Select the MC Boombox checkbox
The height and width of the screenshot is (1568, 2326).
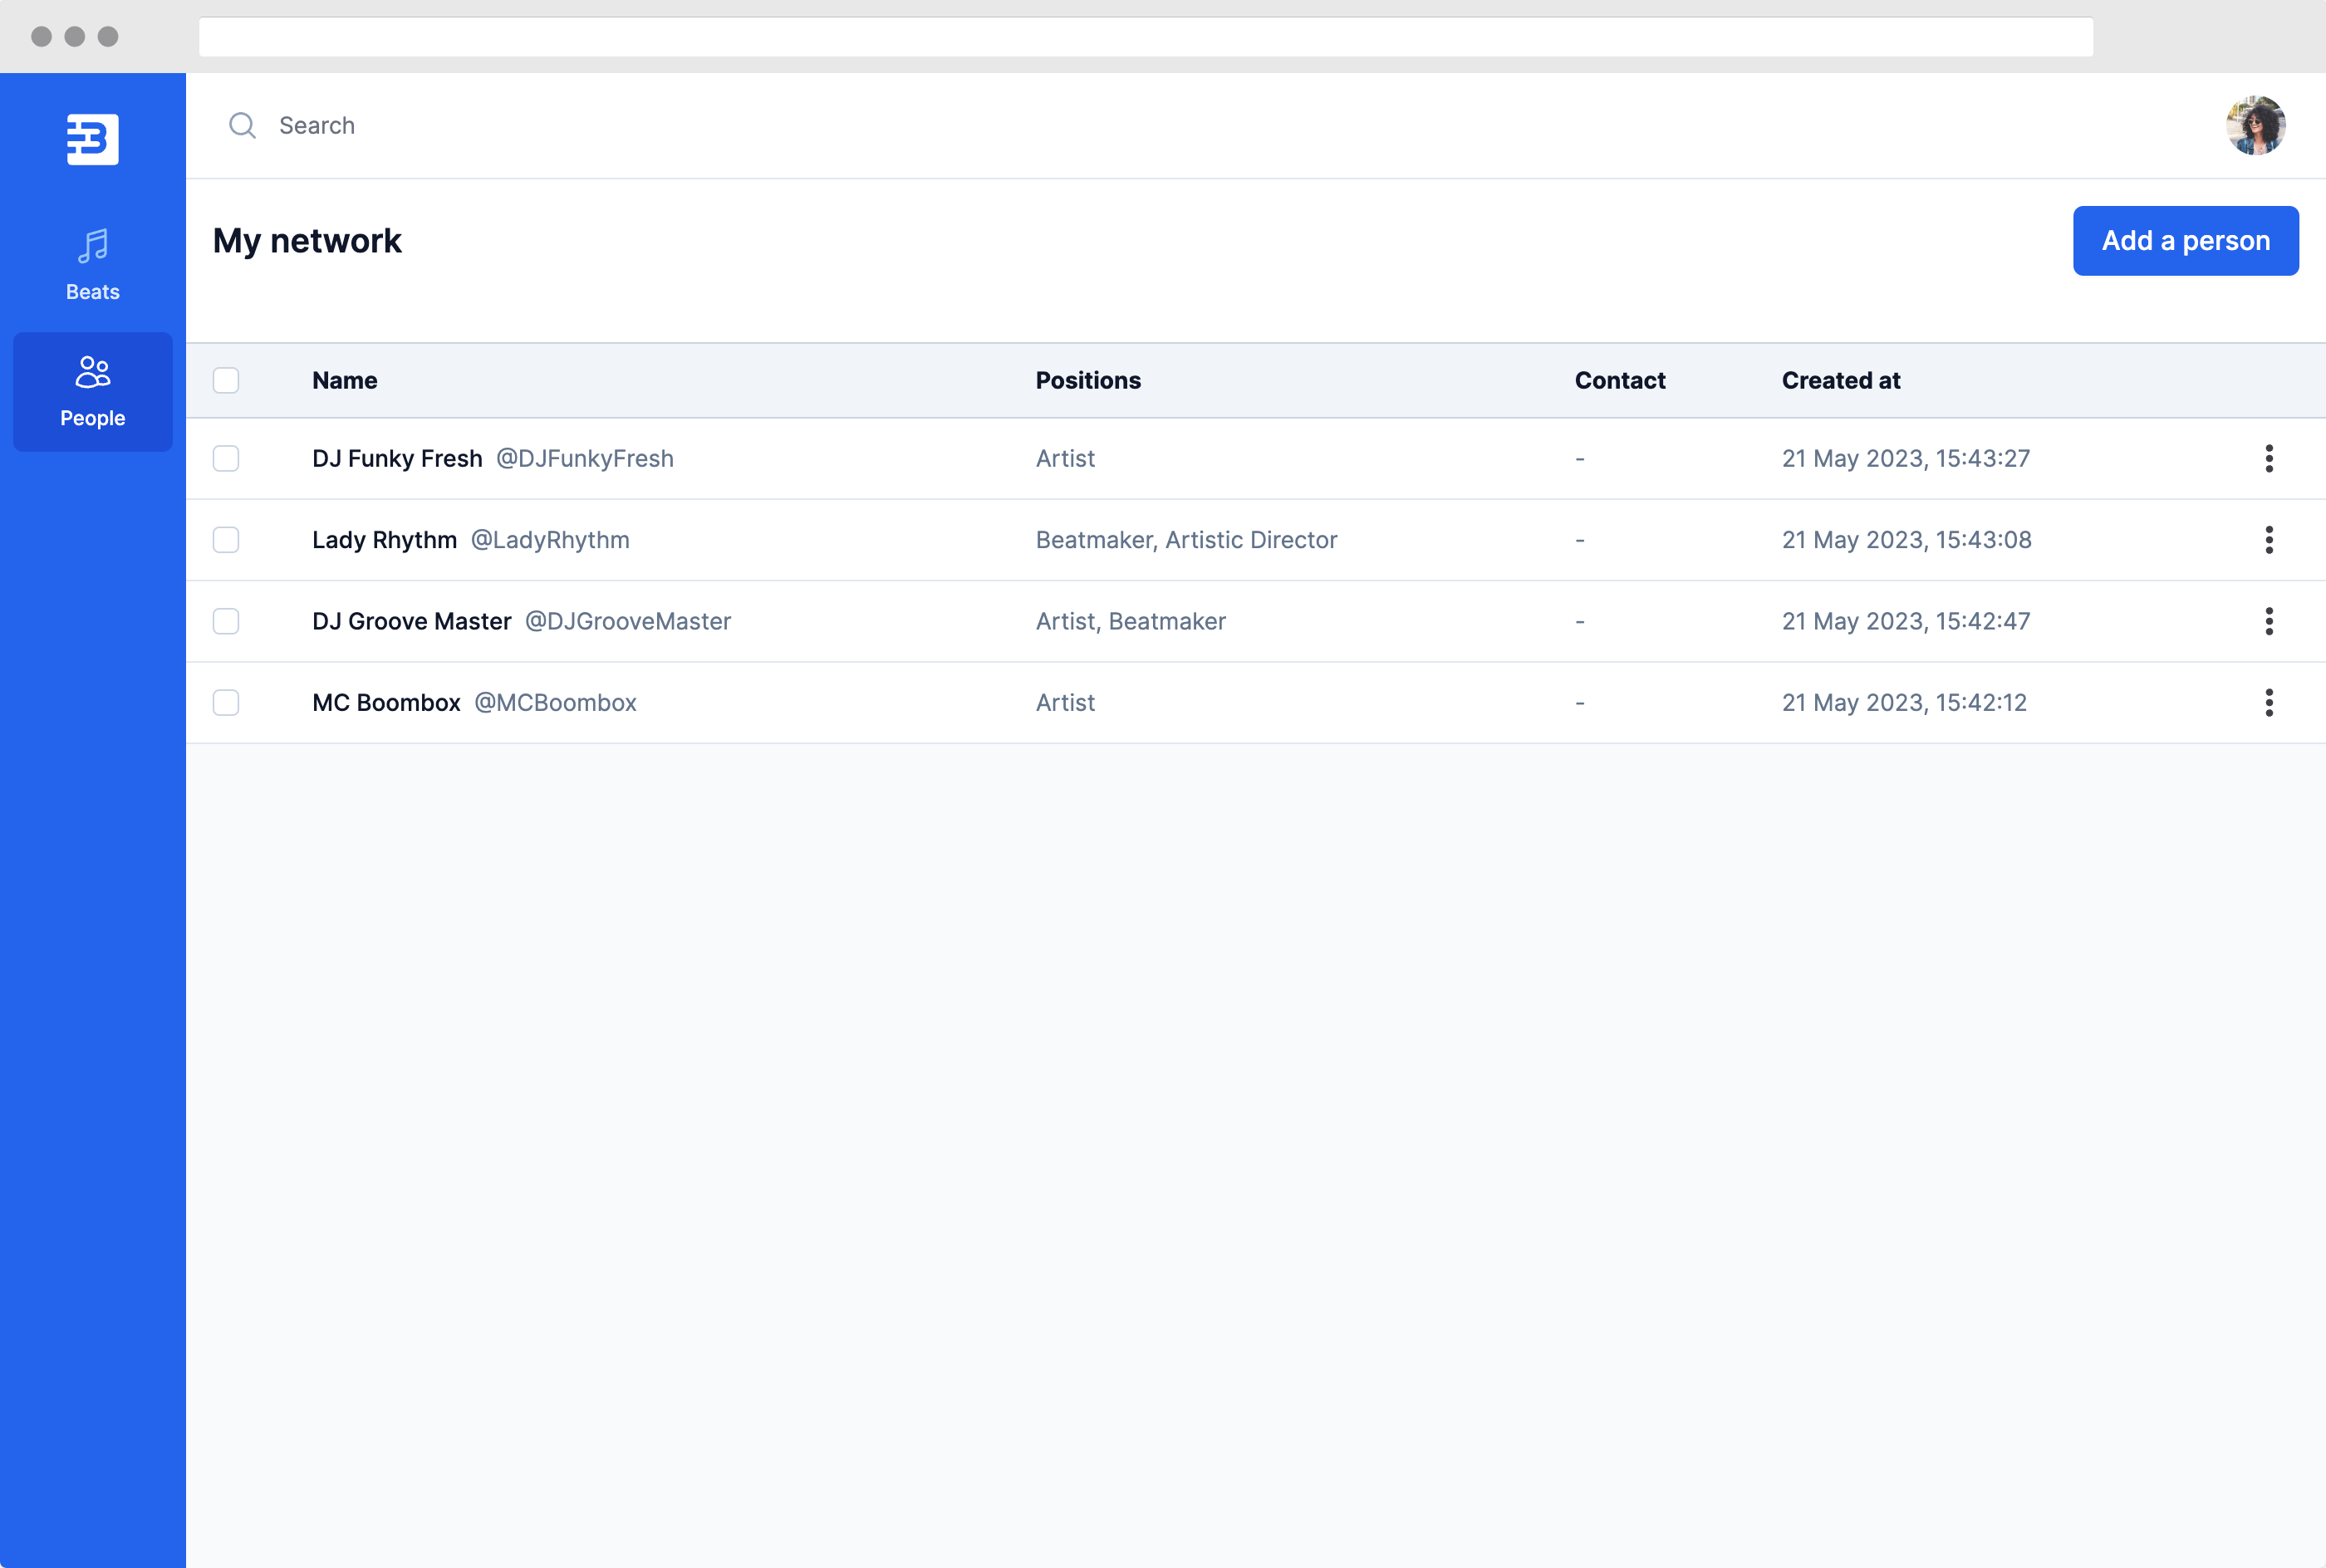(x=226, y=702)
